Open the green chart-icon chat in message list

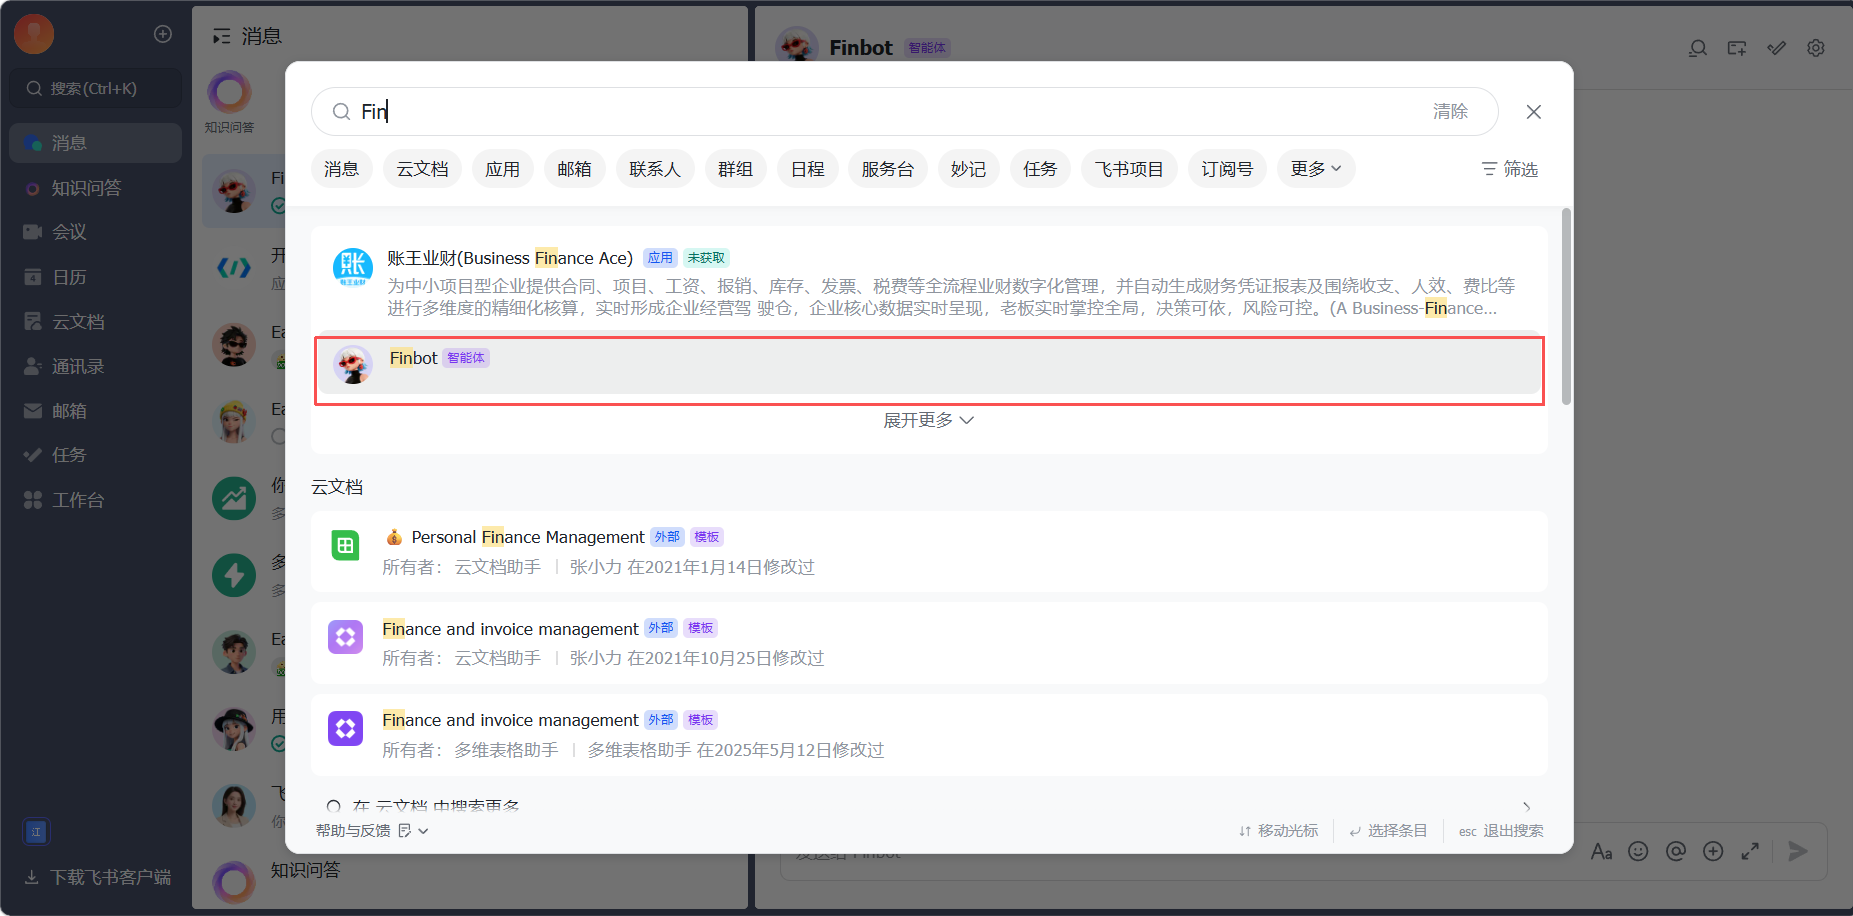234,497
